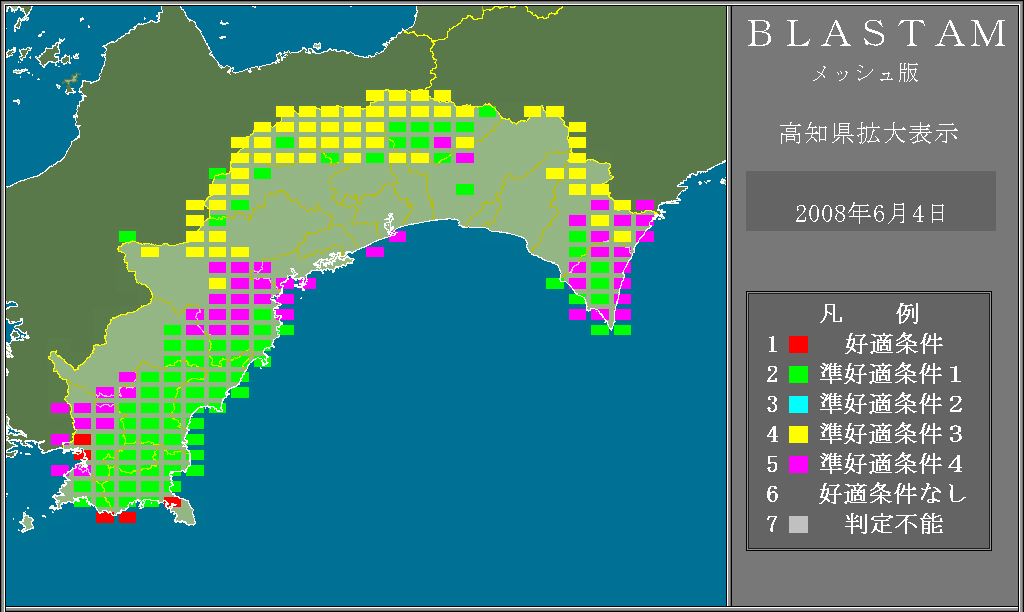The image size is (1024, 612).
Task: Click the cyan swatch for 準好適条件２
Action: (x=798, y=404)
